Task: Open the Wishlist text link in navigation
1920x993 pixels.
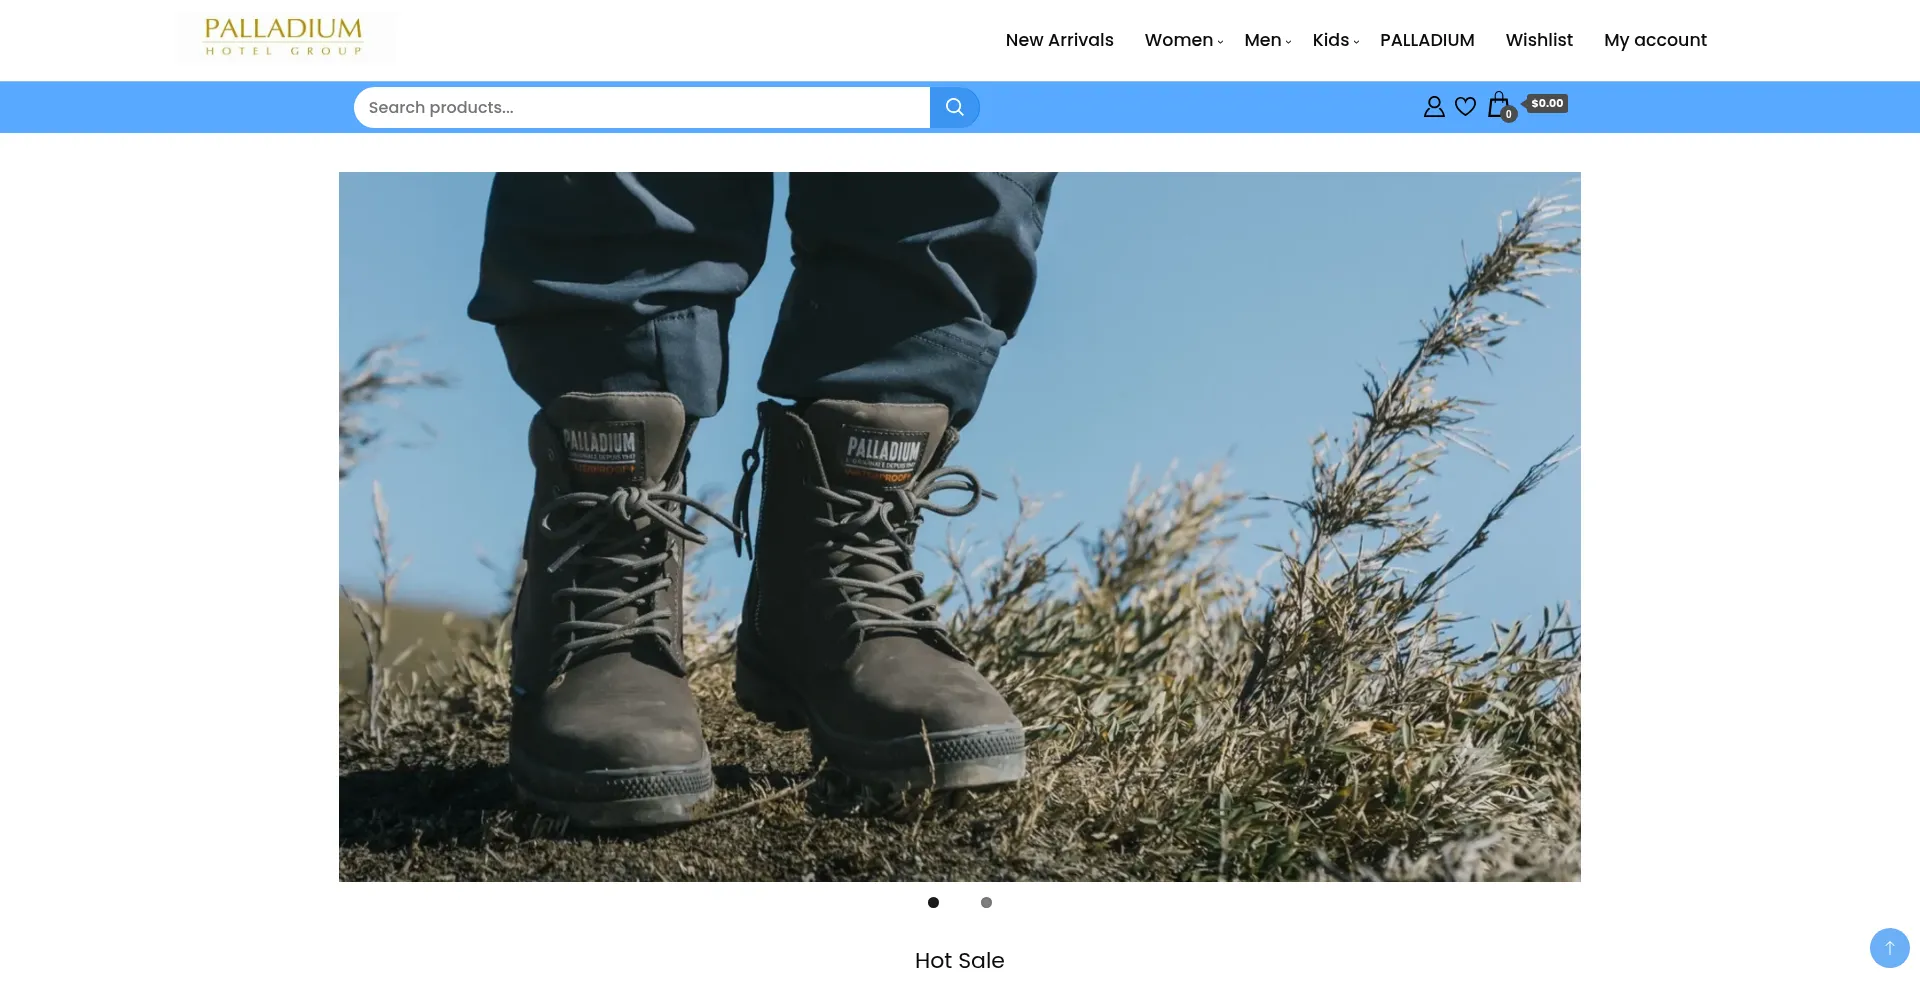Action: (1539, 40)
